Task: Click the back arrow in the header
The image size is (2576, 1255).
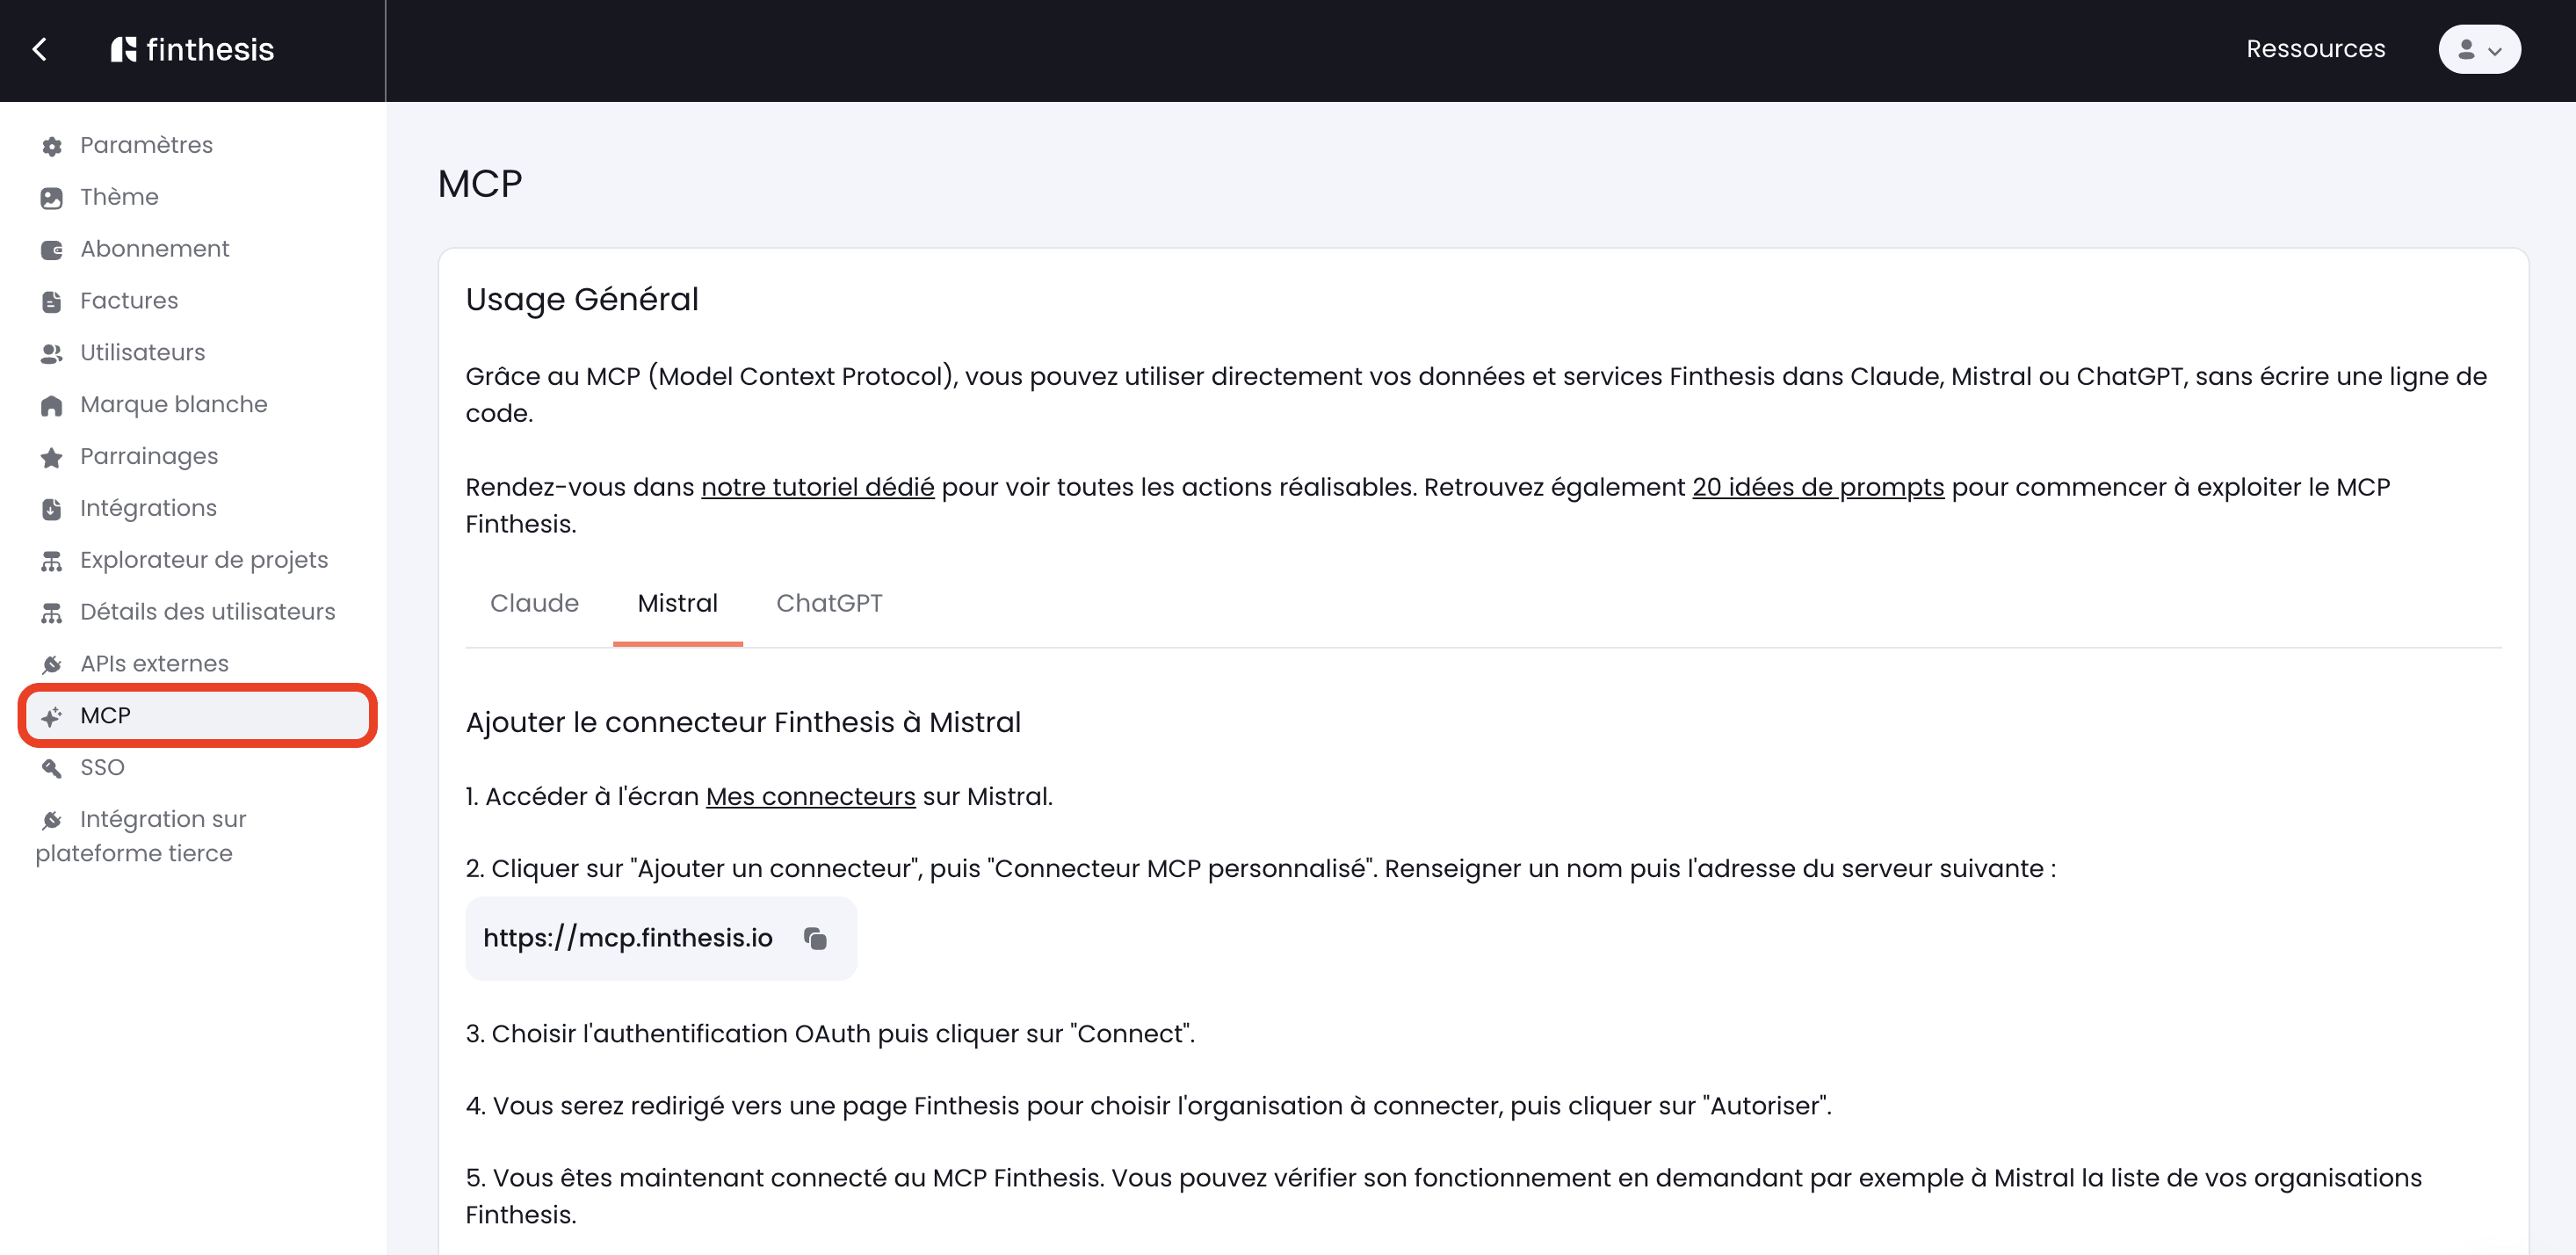Action: [40, 49]
